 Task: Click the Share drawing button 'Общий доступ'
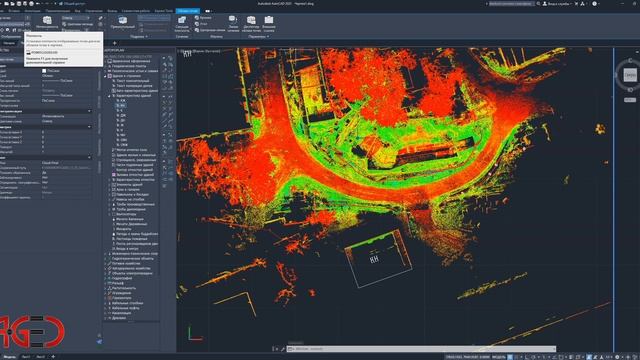(x=72, y=4)
